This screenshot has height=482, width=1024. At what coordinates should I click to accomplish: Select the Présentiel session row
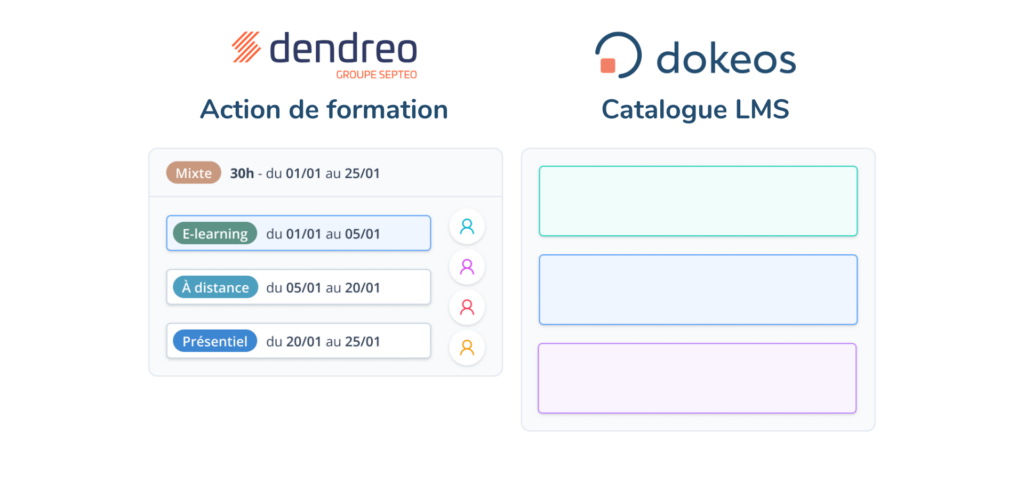[x=298, y=341]
